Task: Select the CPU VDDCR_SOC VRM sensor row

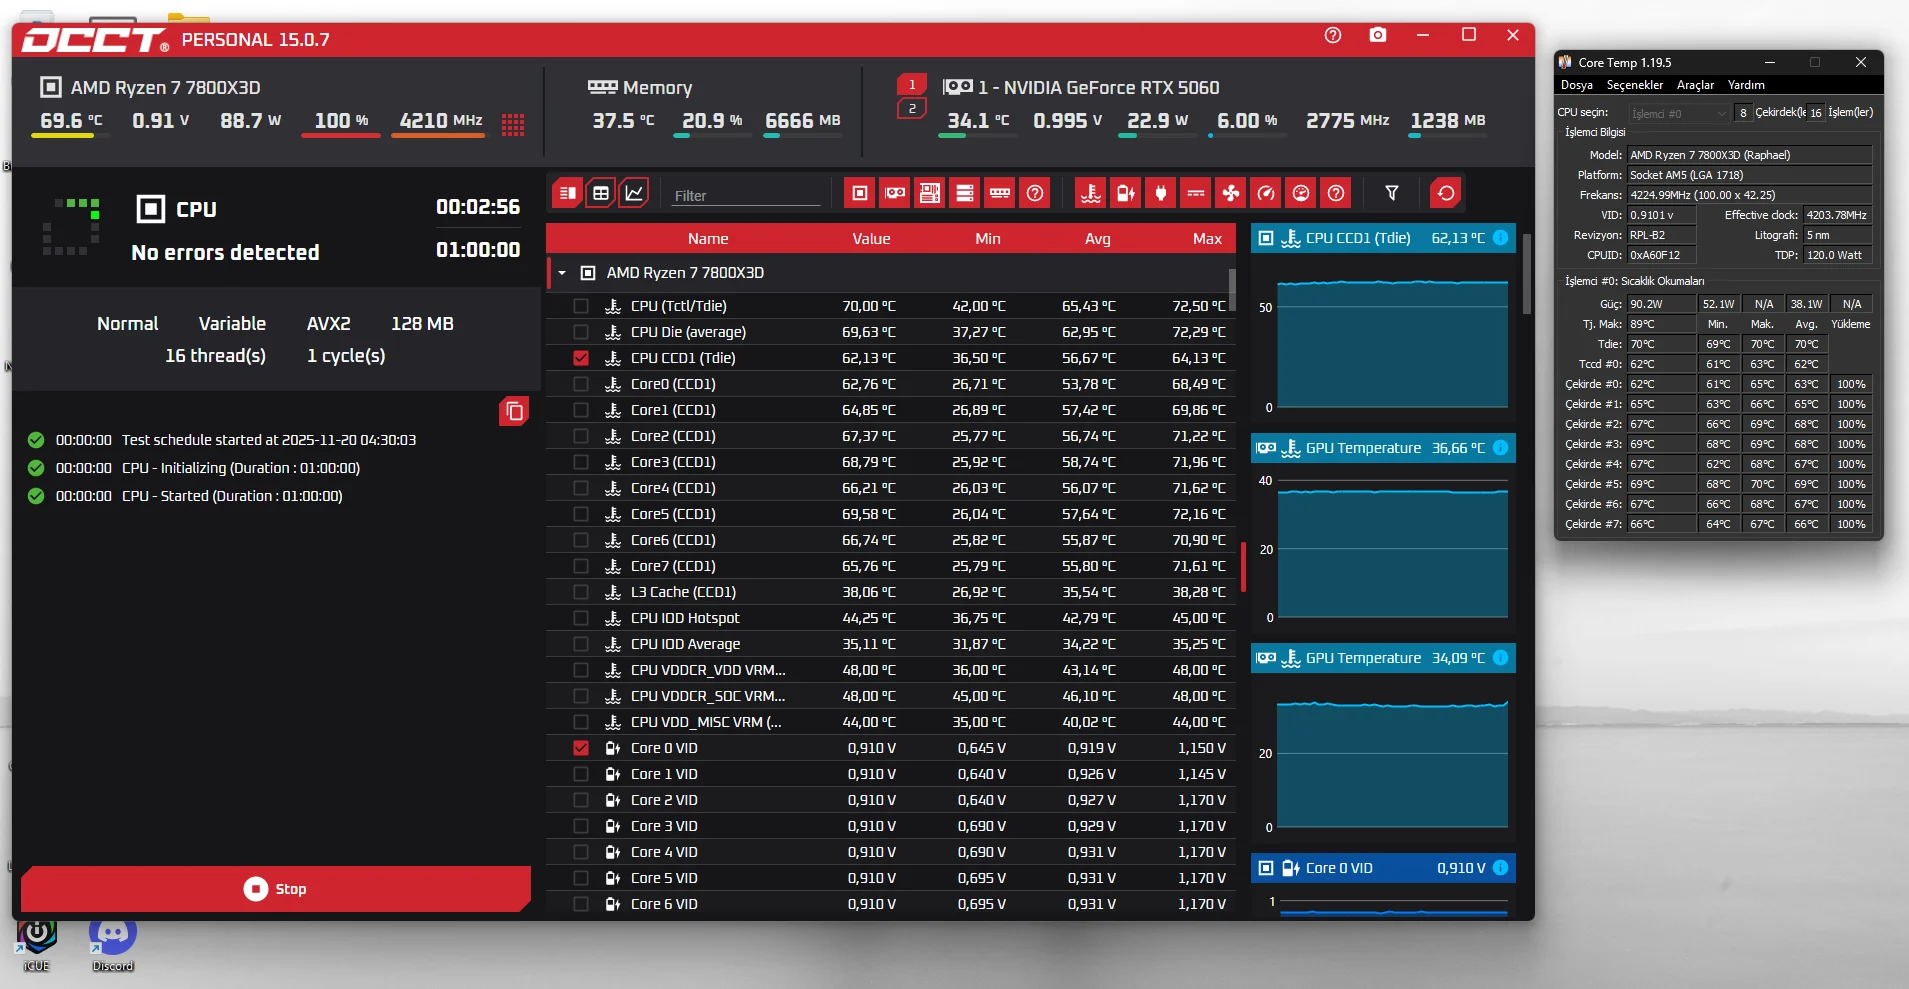Action: click(x=891, y=696)
